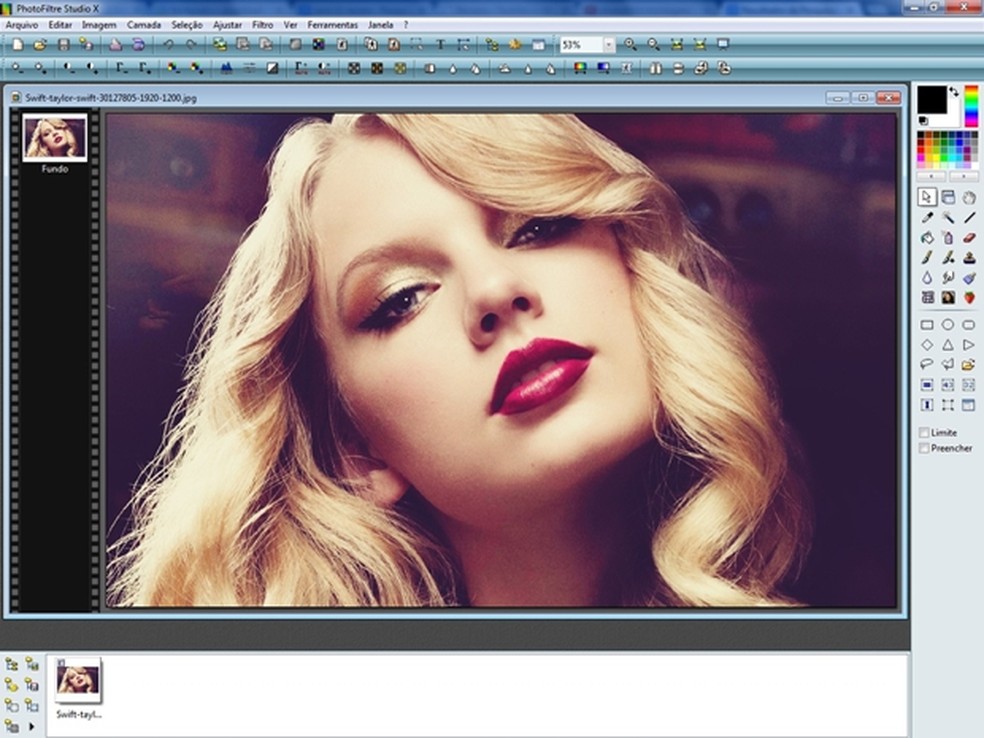Image resolution: width=984 pixels, height=738 pixels.
Task: Click the black foreground color swatch
Action: pyautogui.click(x=932, y=100)
